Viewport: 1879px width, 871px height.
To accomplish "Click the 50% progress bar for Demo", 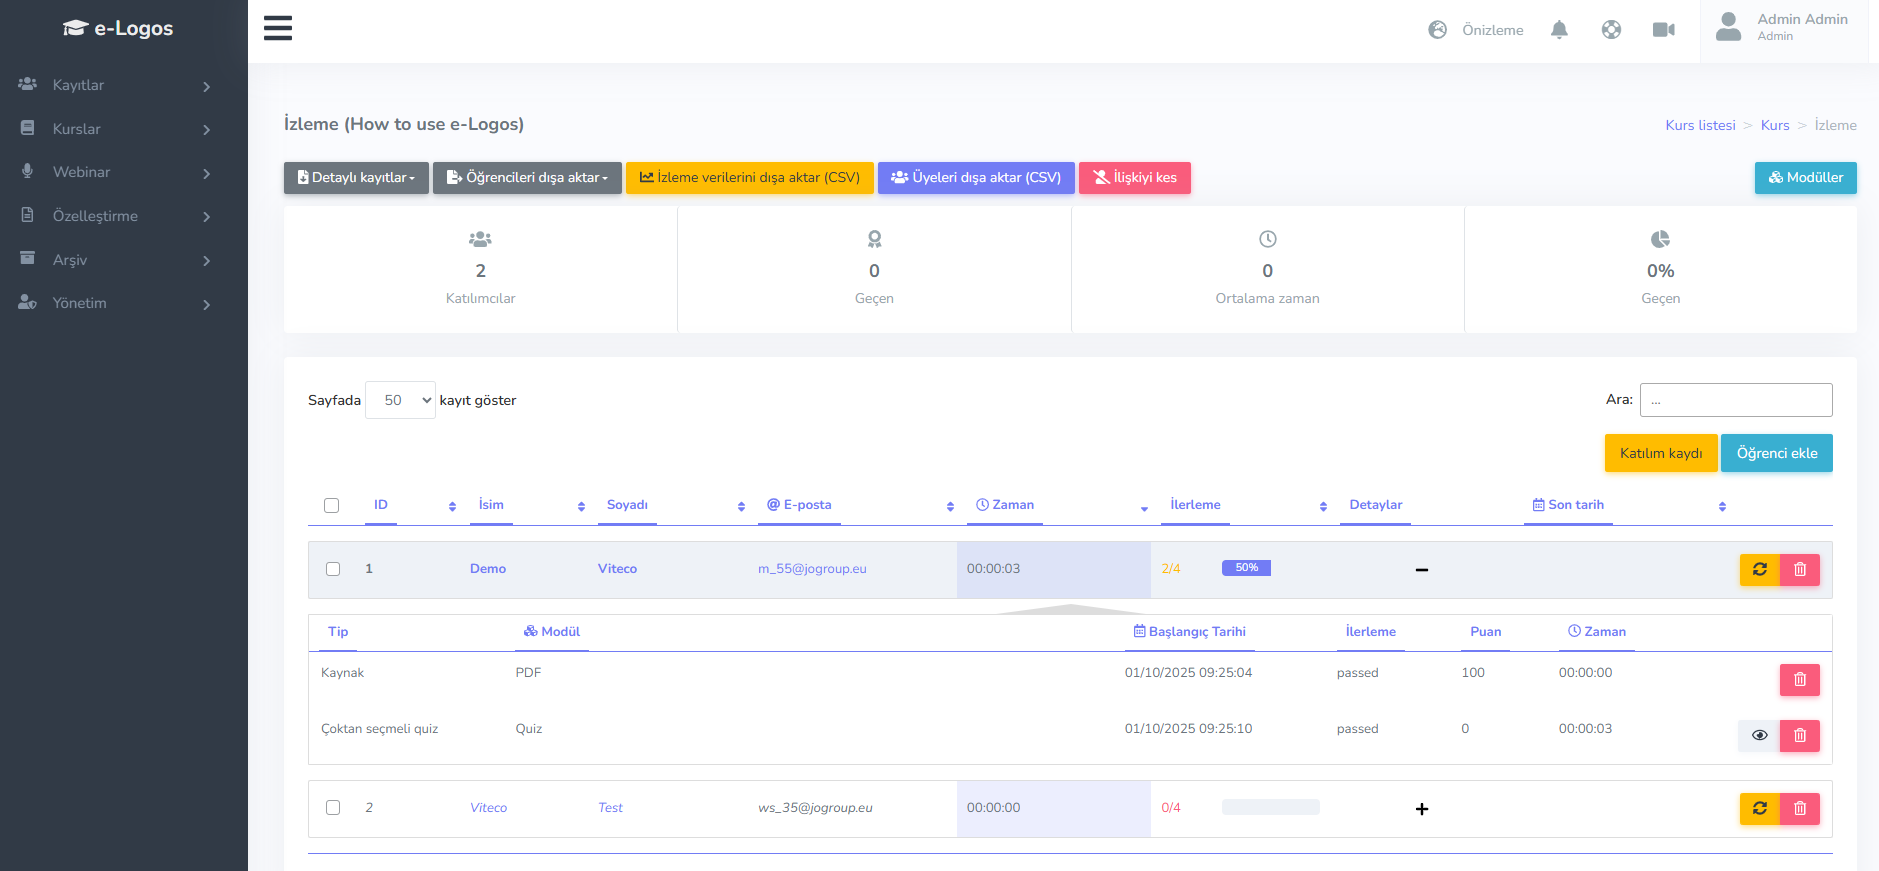I will 1246,568.
